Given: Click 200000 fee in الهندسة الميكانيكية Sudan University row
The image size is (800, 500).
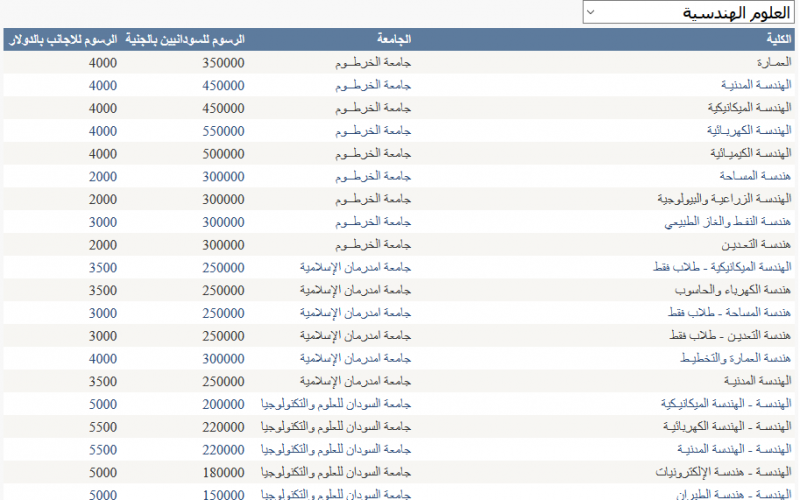Looking at the screenshot, I should click(x=223, y=405).
